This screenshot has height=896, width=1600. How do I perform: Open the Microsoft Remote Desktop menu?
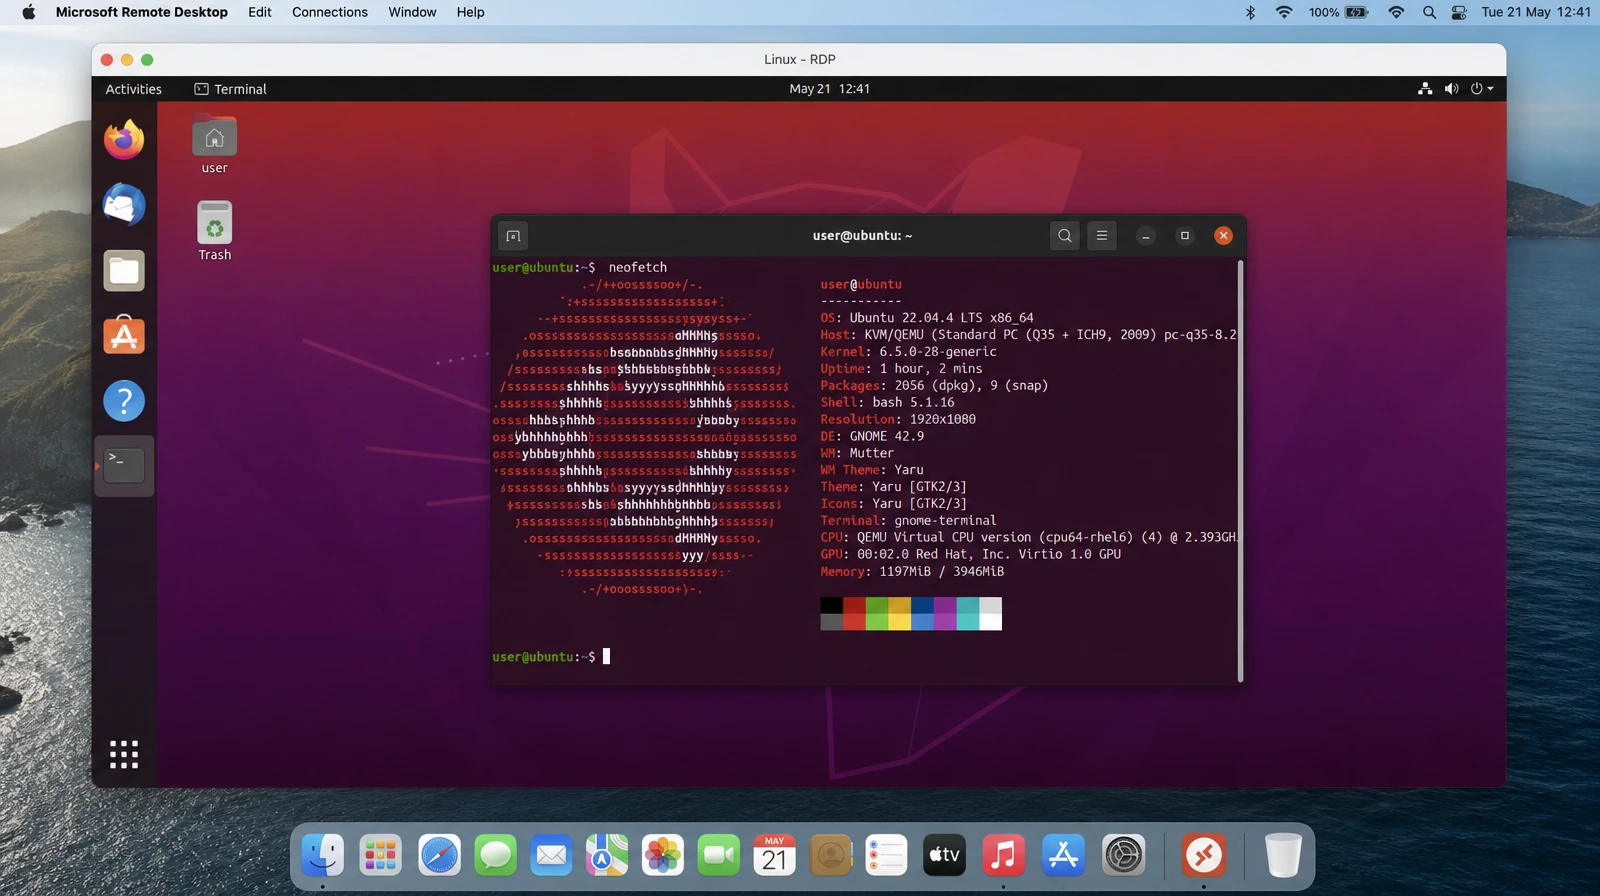click(x=142, y=12)
